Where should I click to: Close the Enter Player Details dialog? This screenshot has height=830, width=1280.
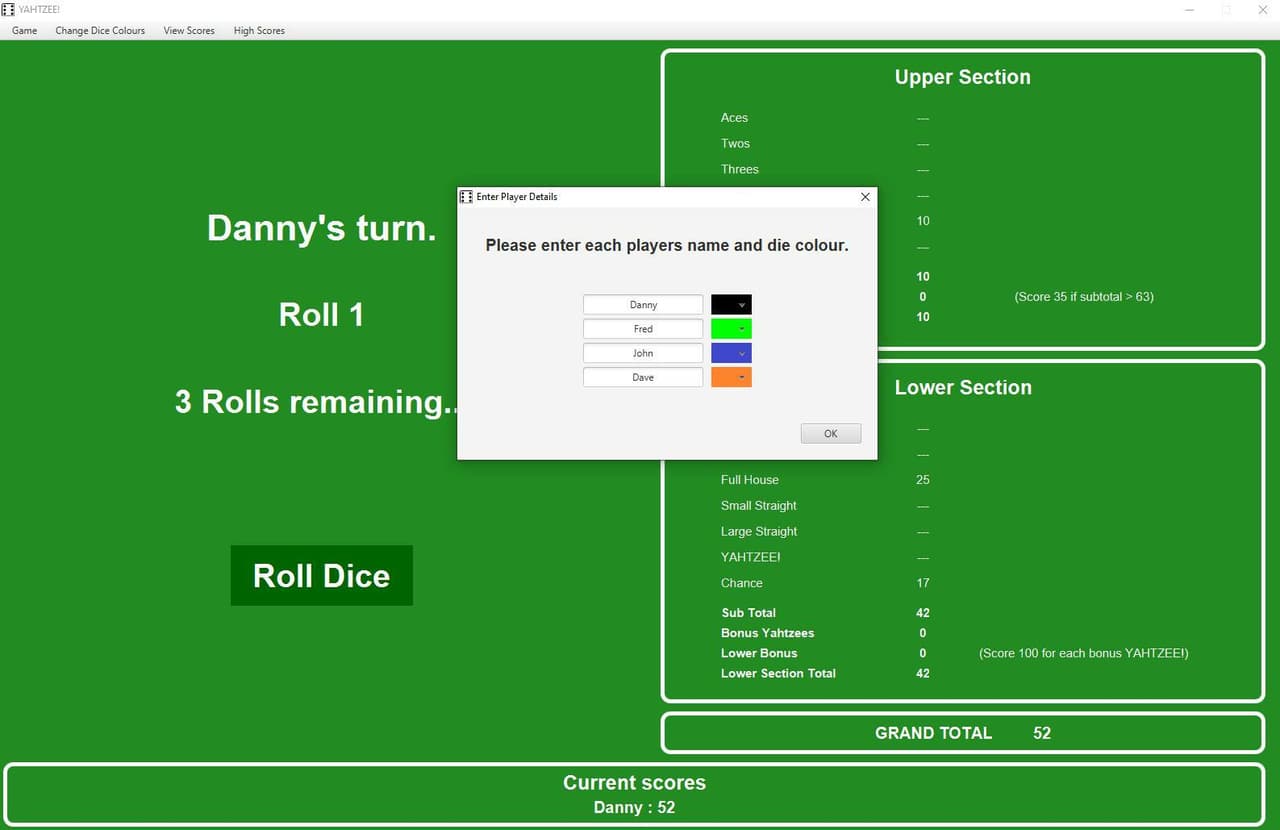(x=865, y=197)
